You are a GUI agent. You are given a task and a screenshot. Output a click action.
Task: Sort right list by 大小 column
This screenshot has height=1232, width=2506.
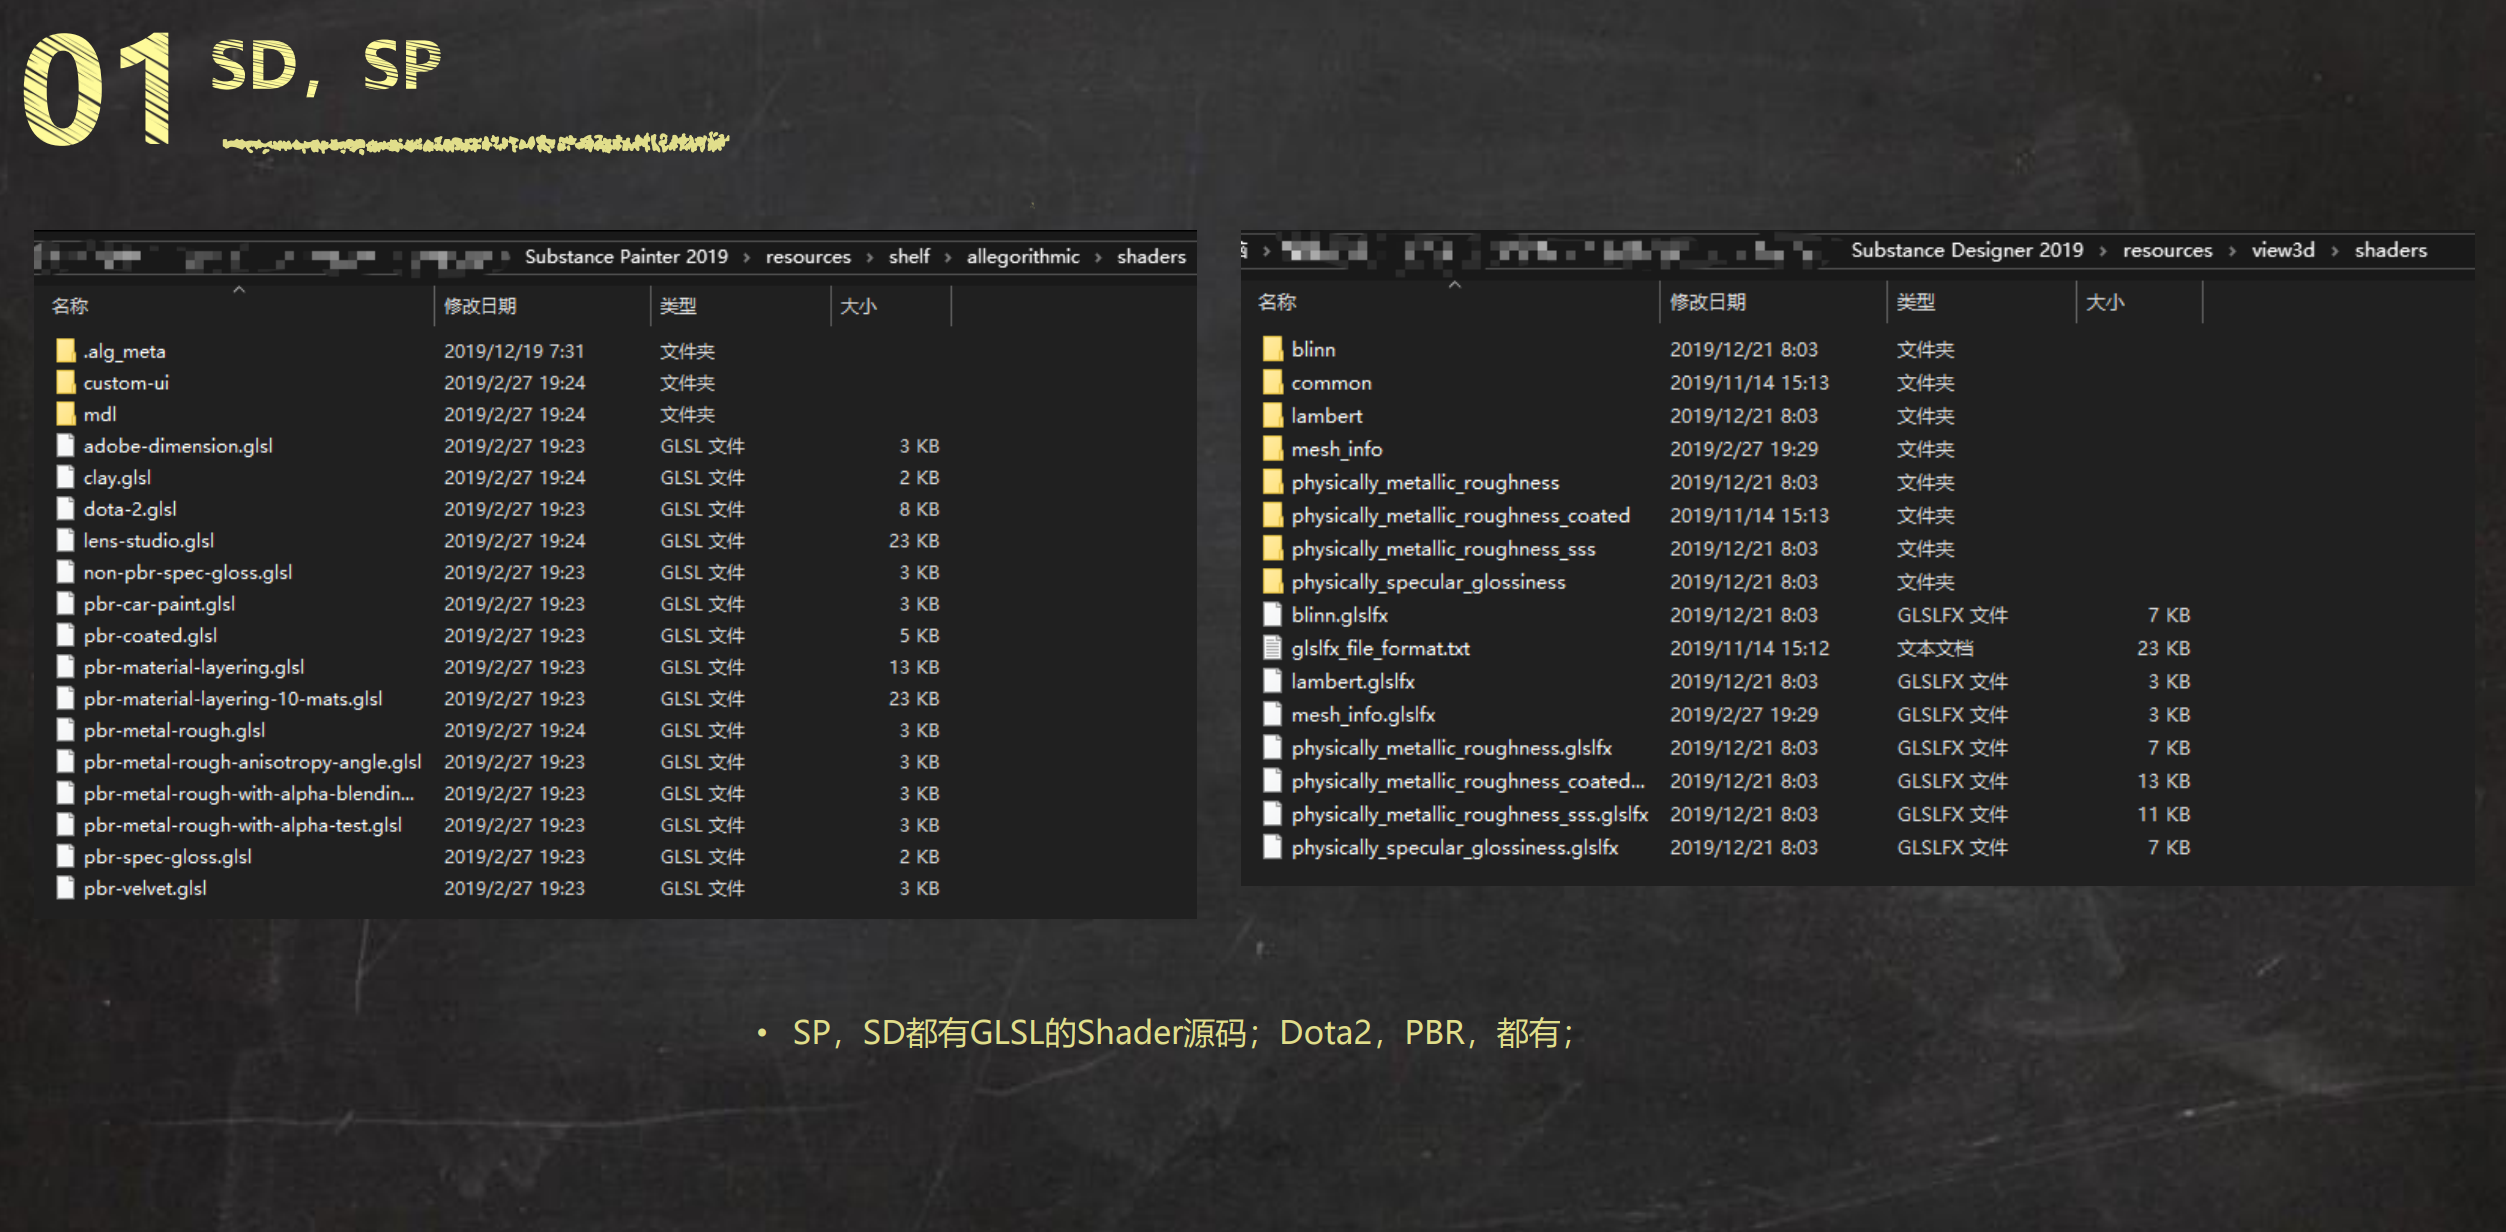click(2105, 302)
